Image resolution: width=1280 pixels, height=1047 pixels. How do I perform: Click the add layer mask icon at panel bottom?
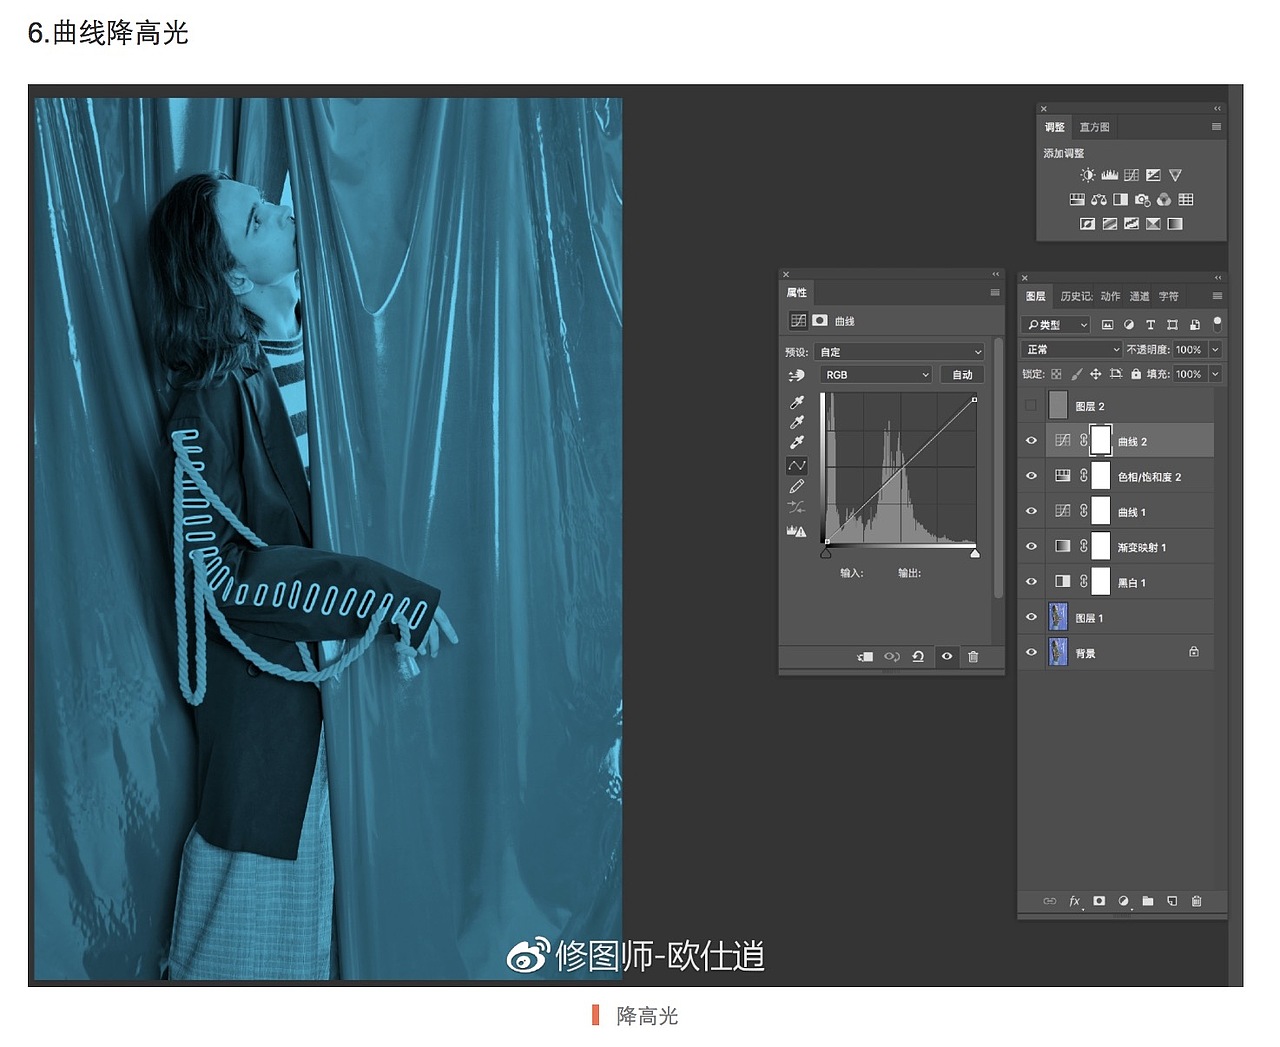[x=1098, y=901]
